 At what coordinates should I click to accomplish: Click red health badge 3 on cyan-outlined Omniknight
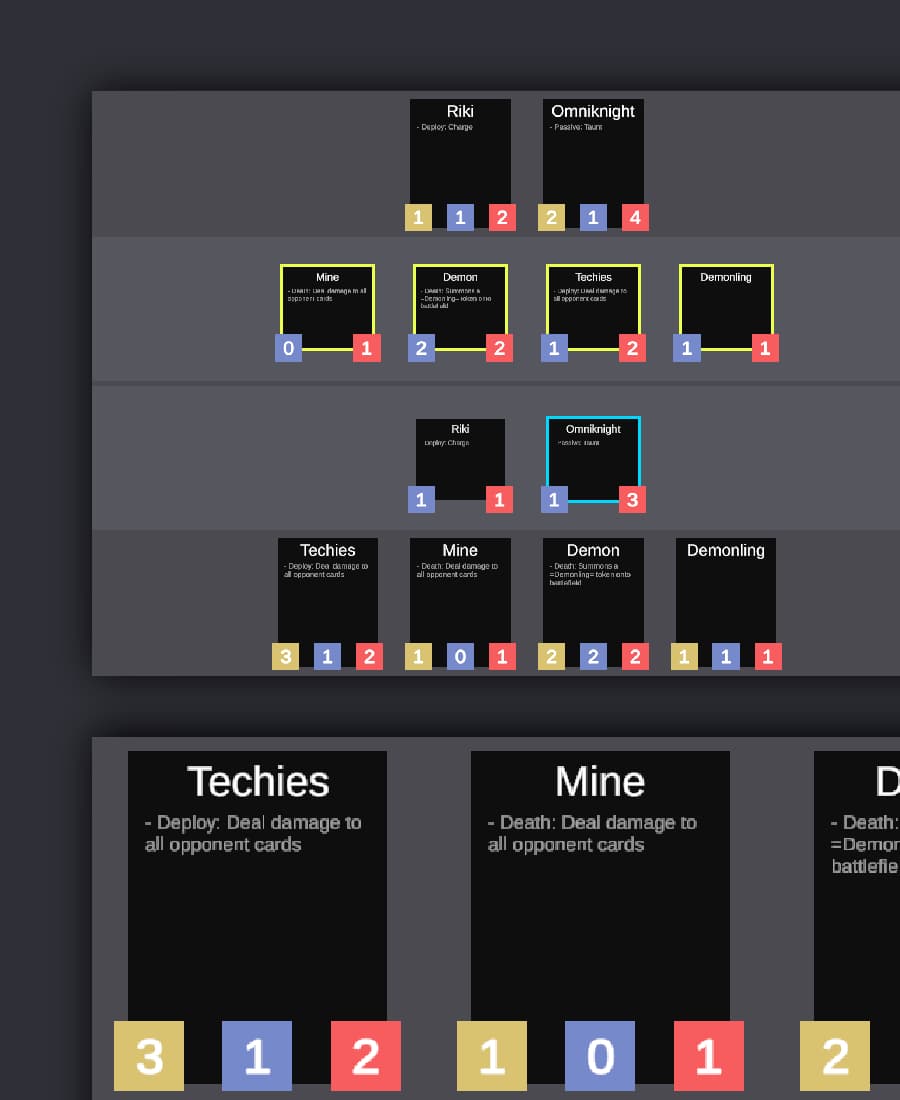coord(632,499)
